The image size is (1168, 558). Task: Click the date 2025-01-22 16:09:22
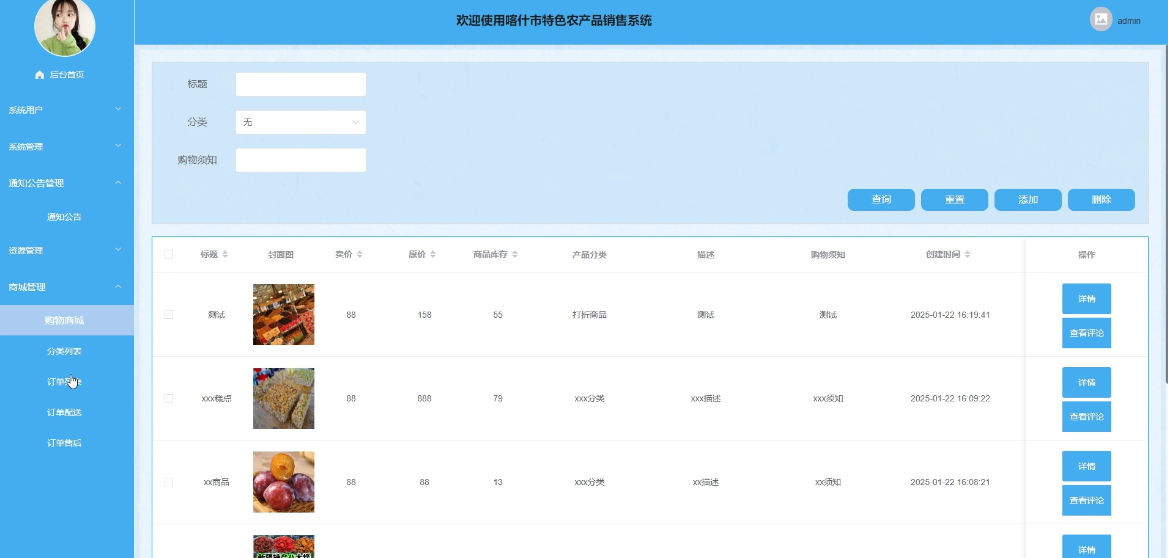coord(950,399)
